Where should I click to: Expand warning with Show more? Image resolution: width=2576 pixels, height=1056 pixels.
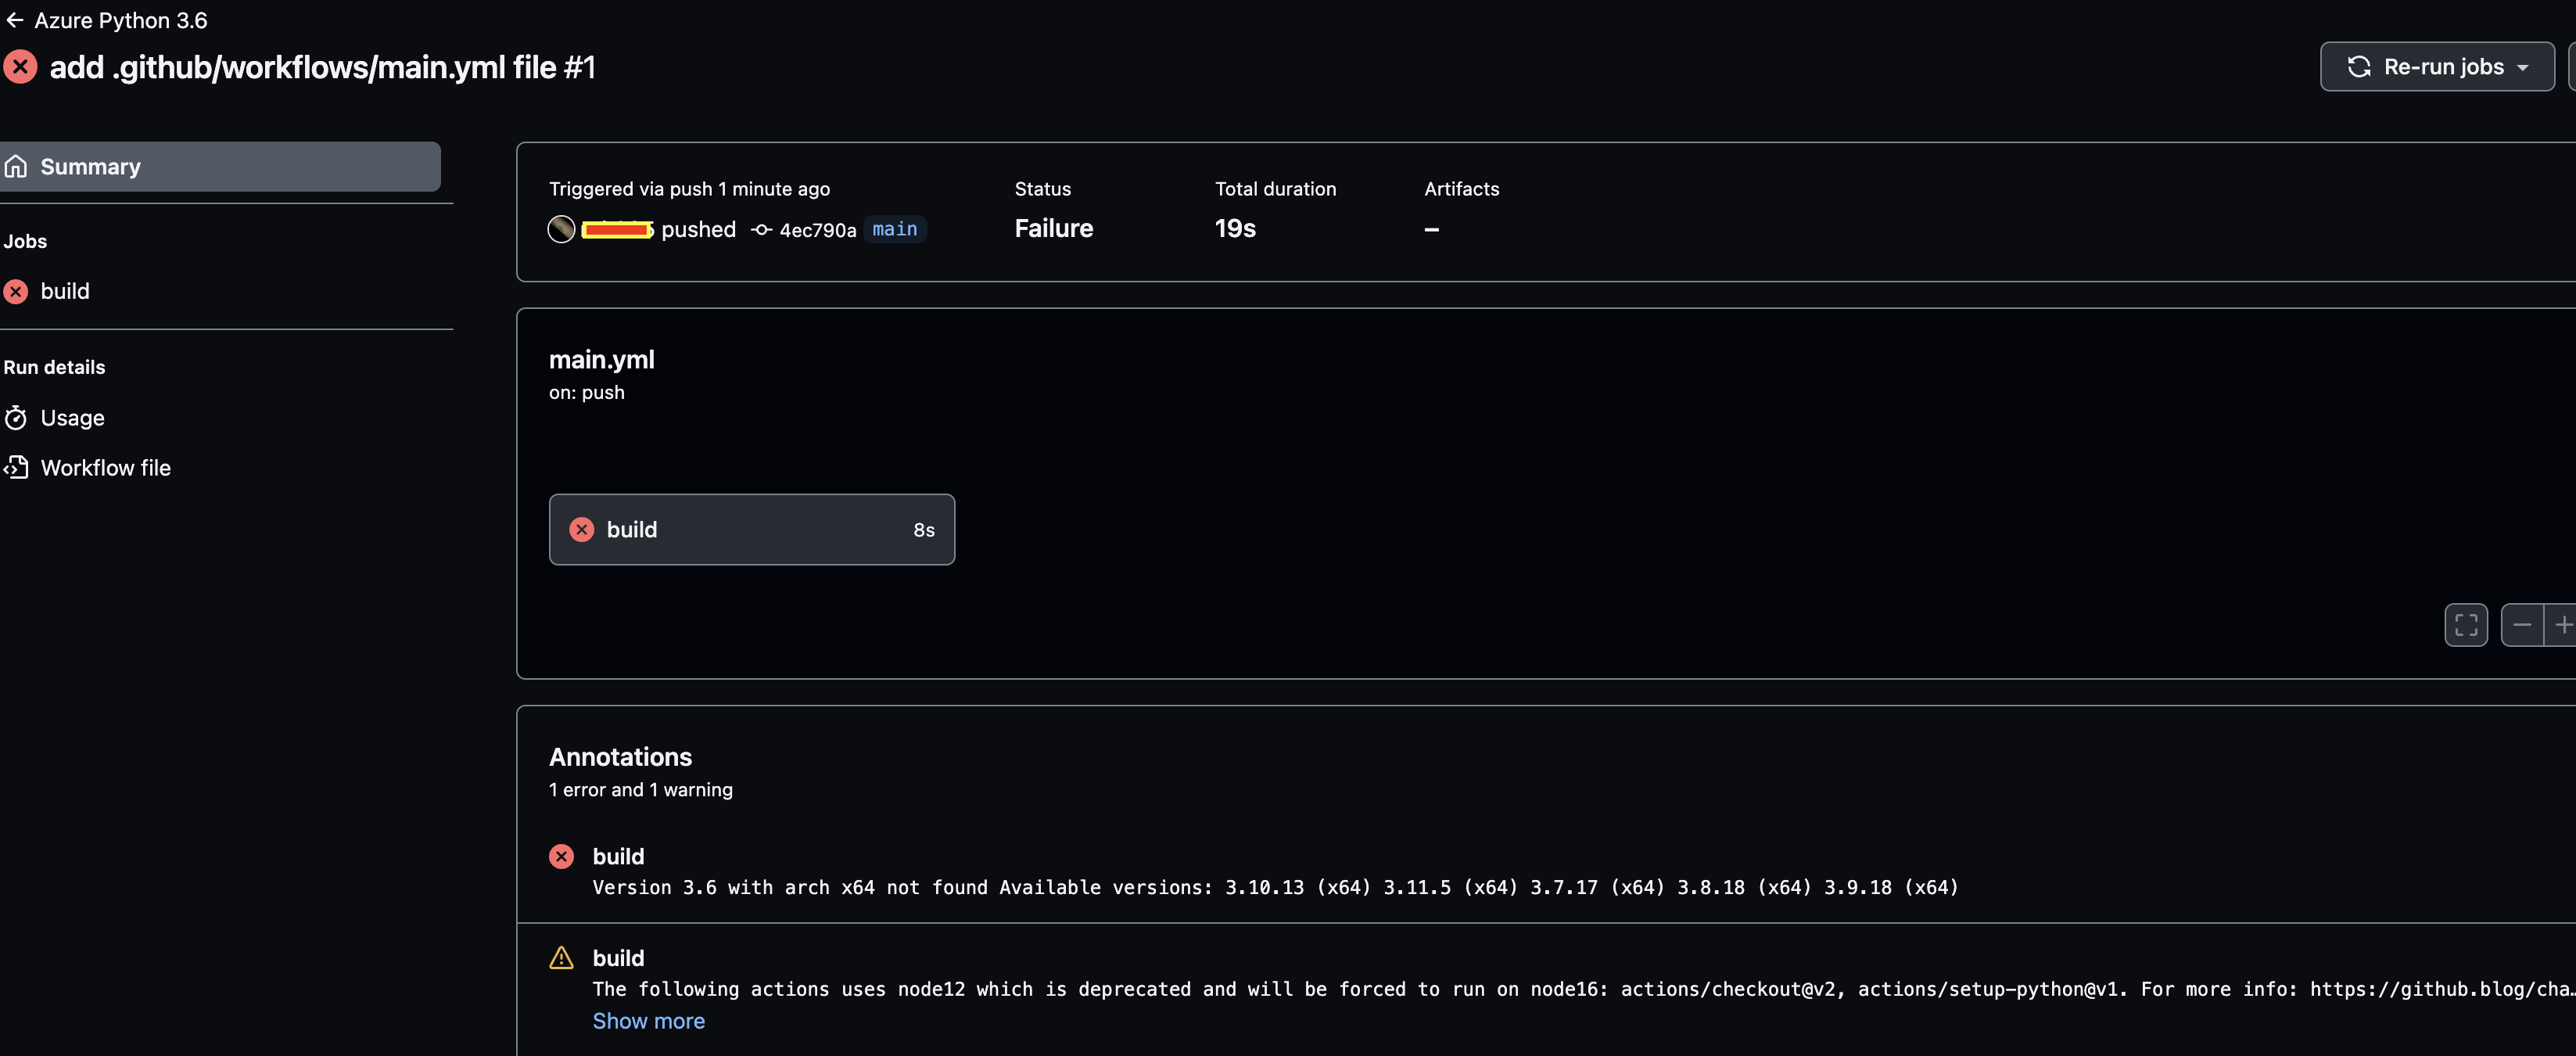click(x=648, y=1021)
